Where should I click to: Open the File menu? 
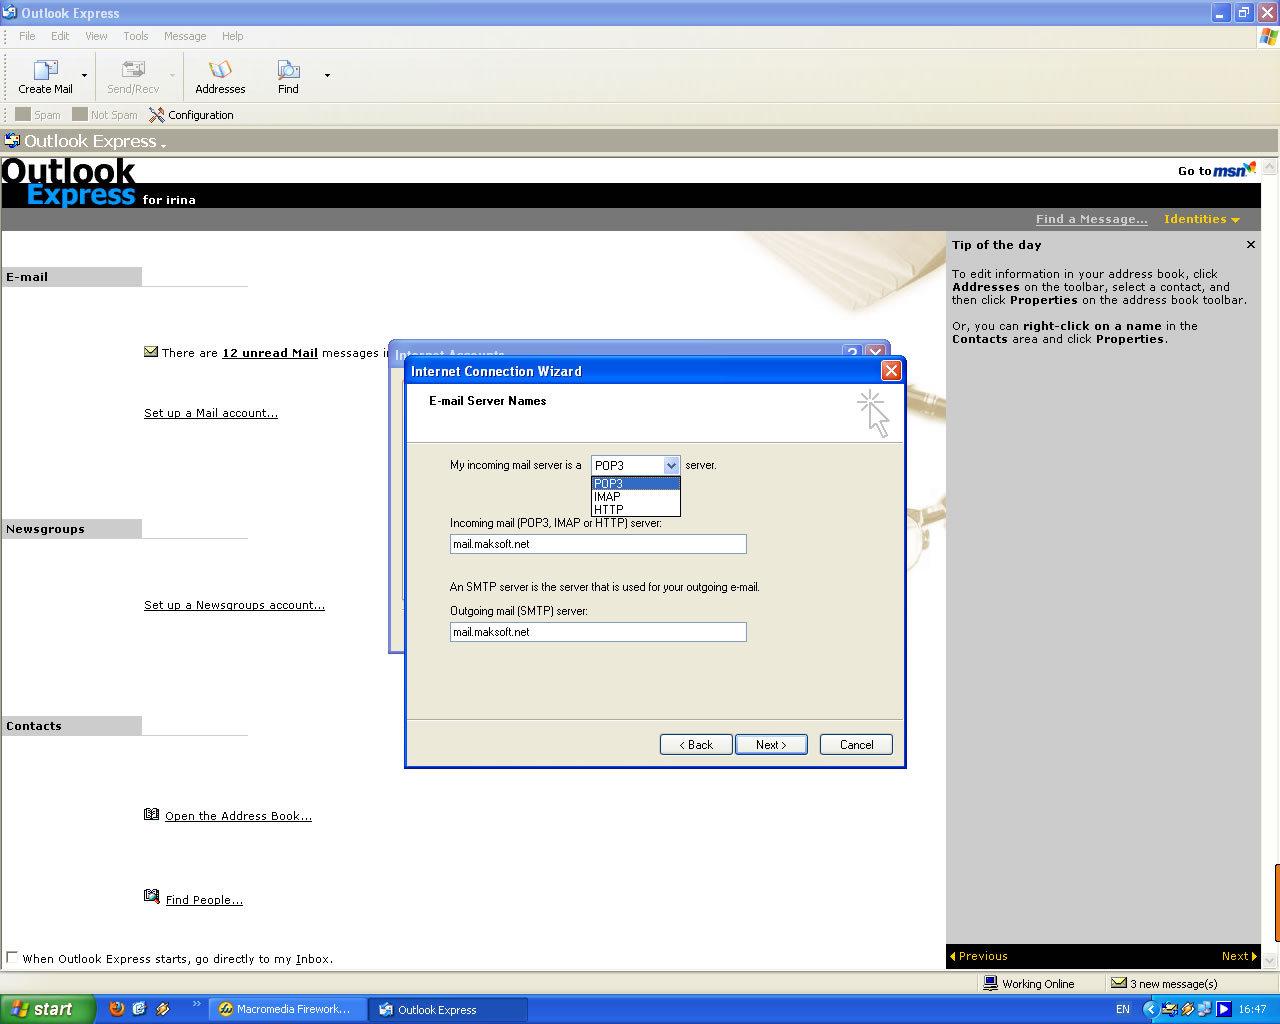point(27,36)
